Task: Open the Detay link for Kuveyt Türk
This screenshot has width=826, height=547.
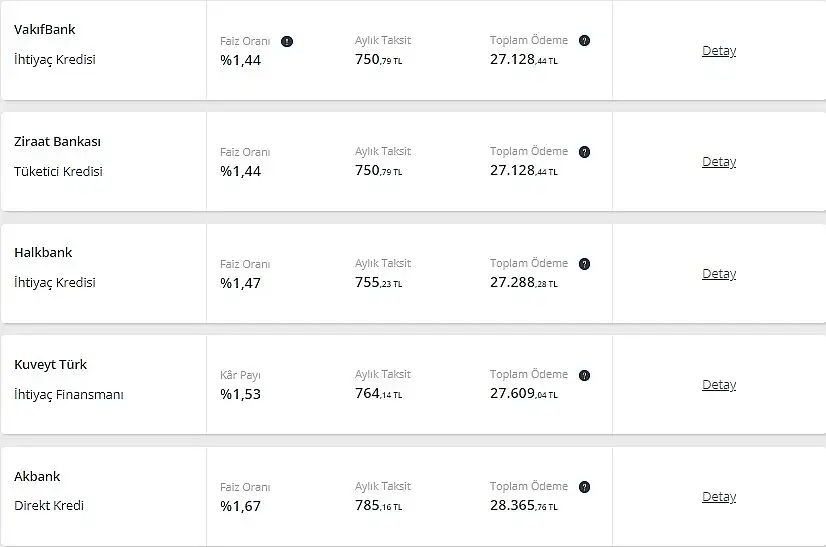Action: [719, 385]
